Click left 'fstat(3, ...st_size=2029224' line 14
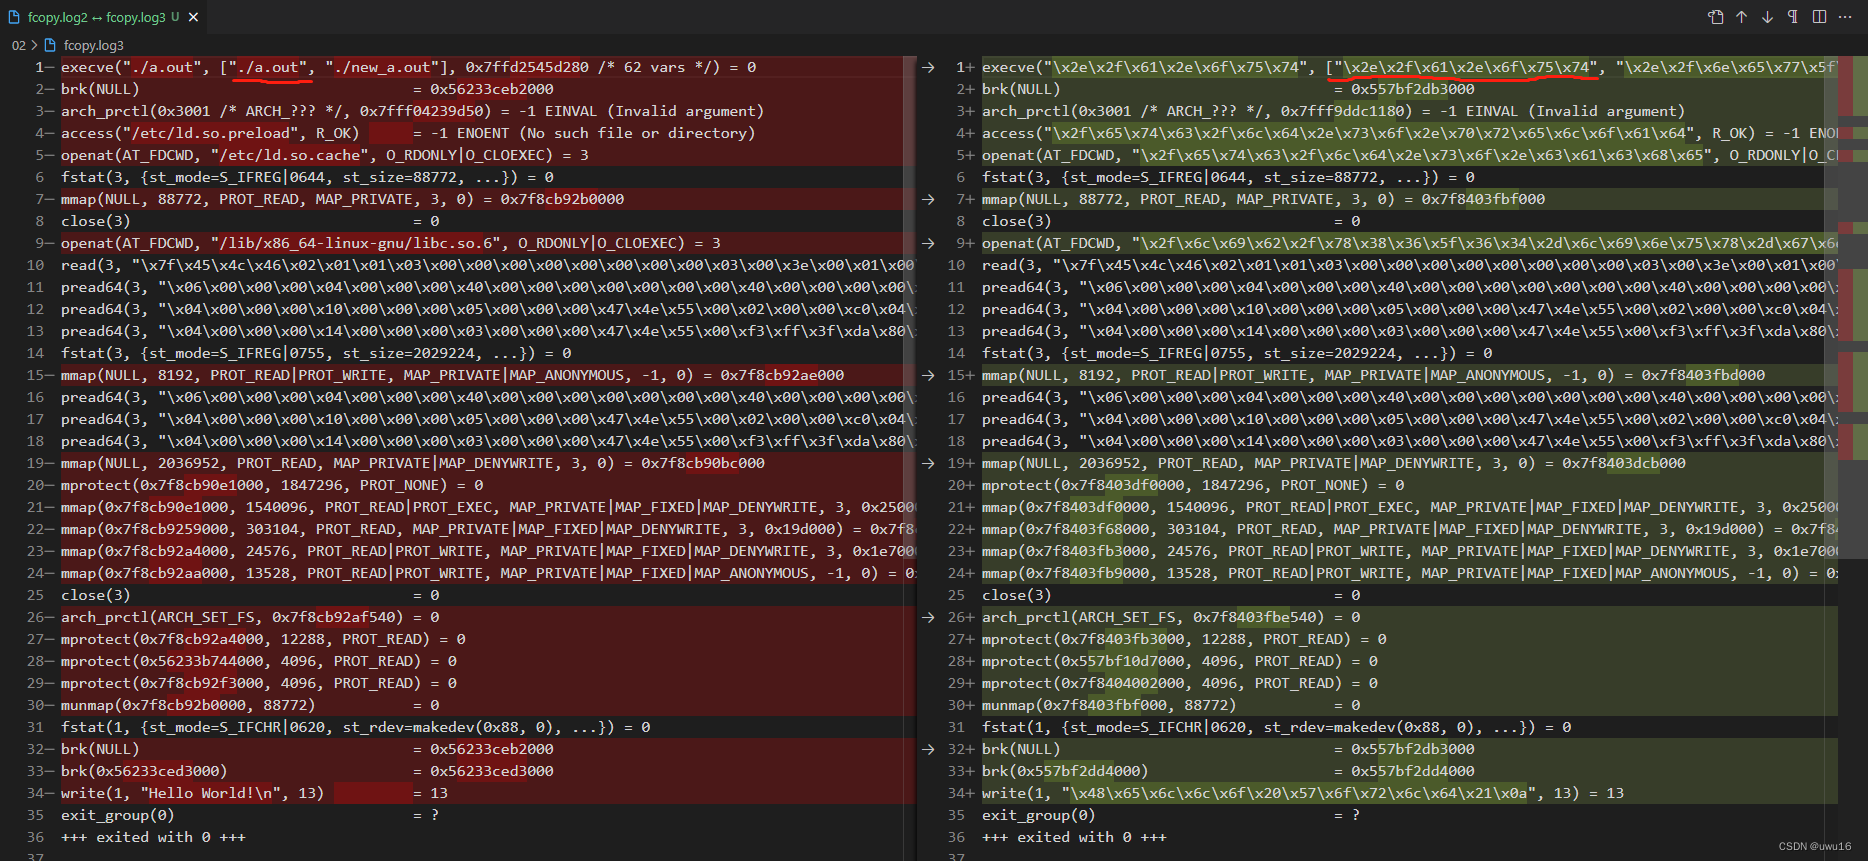 pos(316,353)
